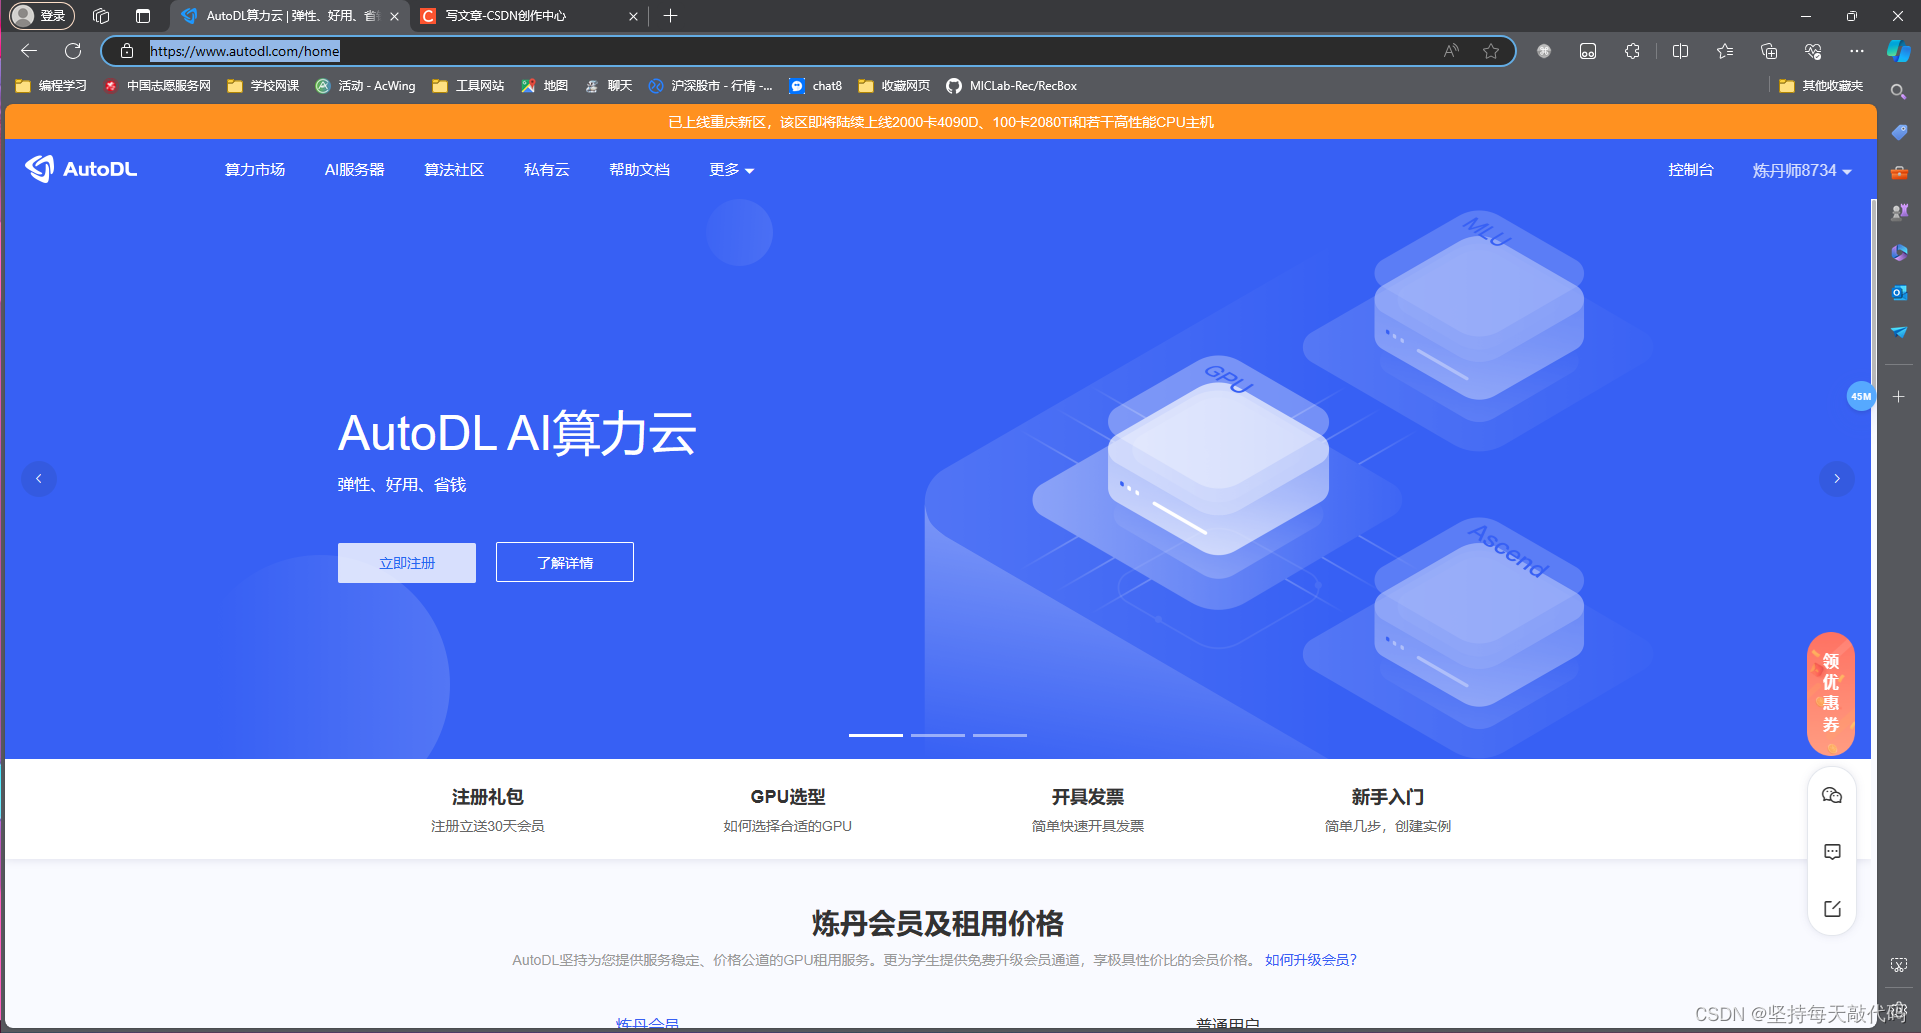Click the read aloud icon in address bar
Viewport: 1921px width, 1033px height.
pyautogui.click(x=1451, y=51)
